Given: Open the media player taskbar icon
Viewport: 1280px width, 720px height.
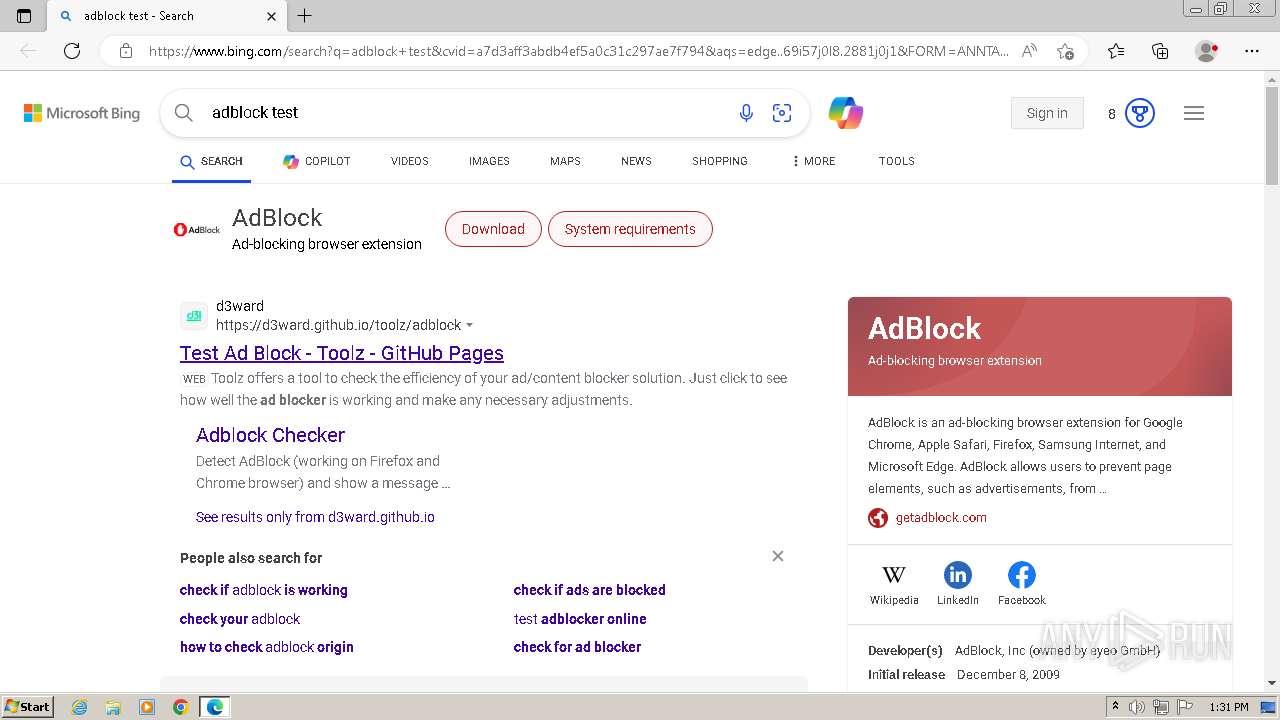Looking at the screenshot, I should pos(147,707).
